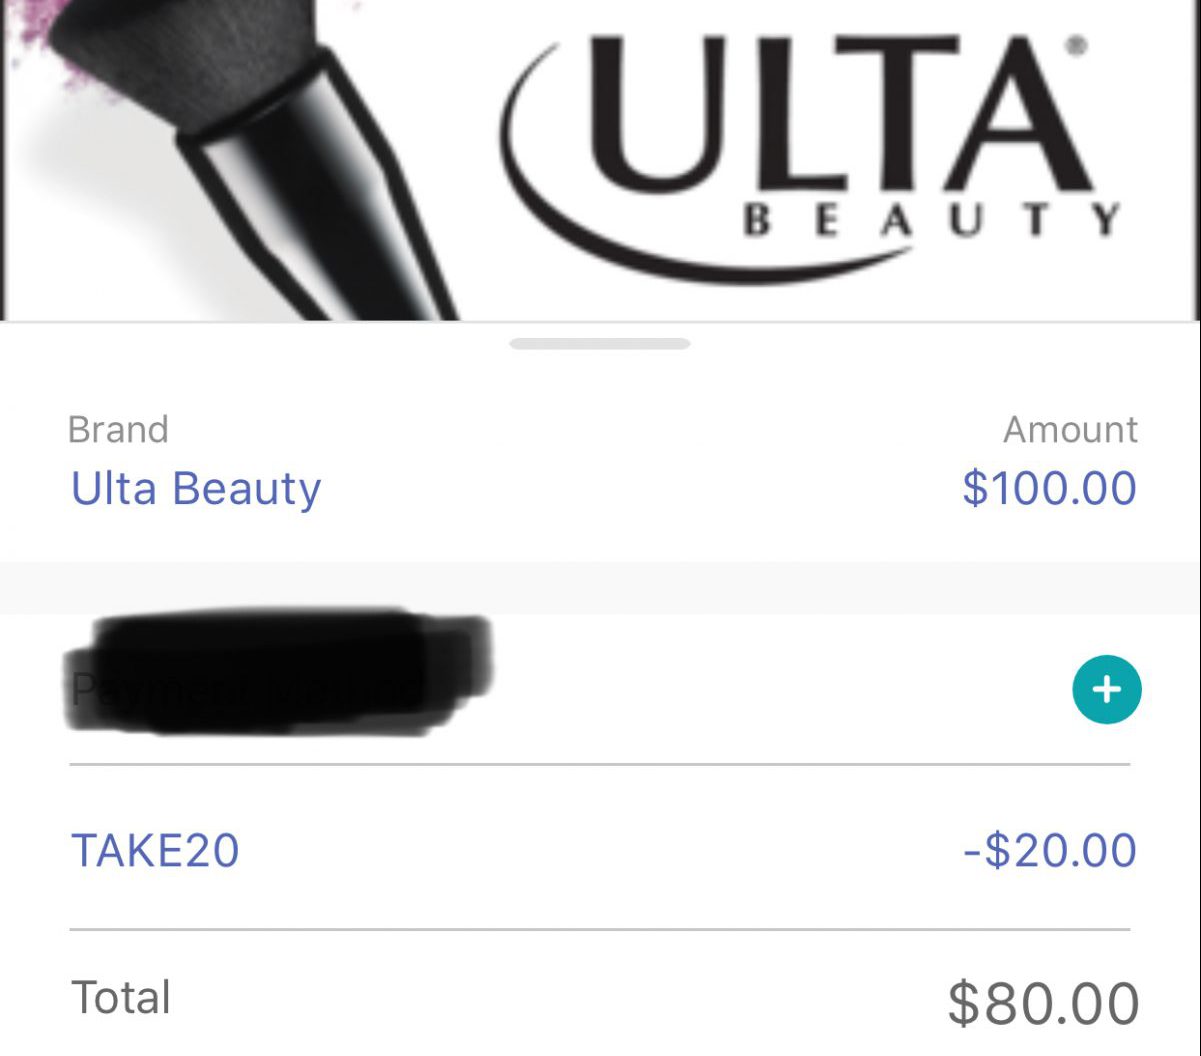The height and width of the screenshot is (1056, 1201).
Task: Tap the black makeup brush image
Action: click(x=300, y=180)
